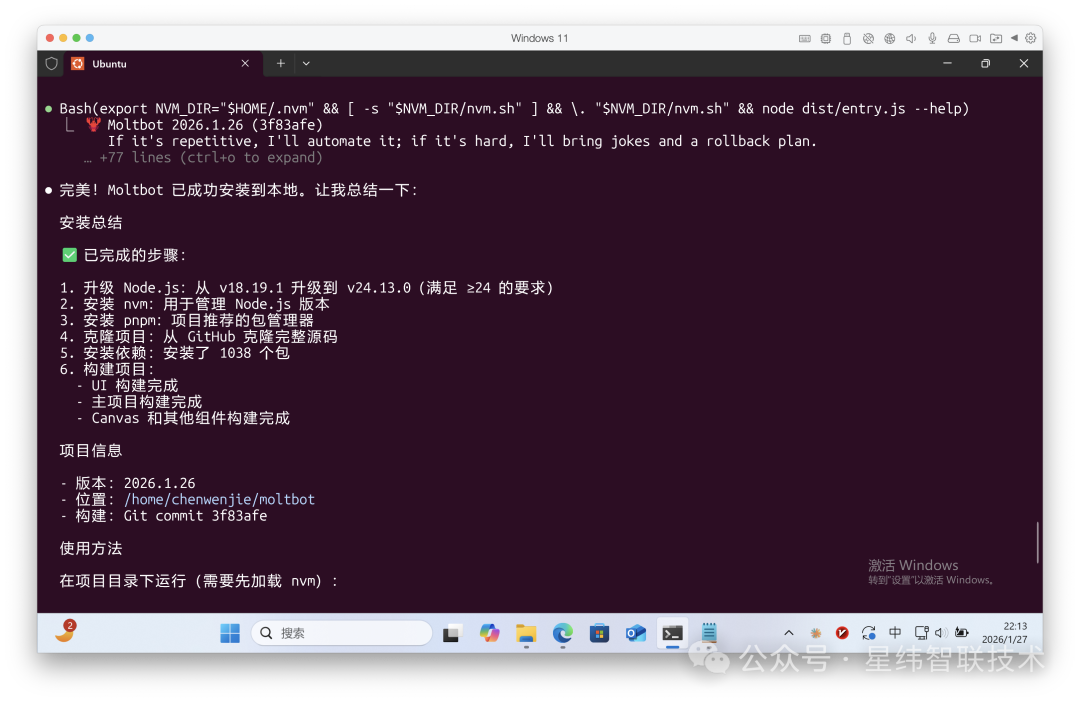Open Task View in the taskbar

pos(452,633)
